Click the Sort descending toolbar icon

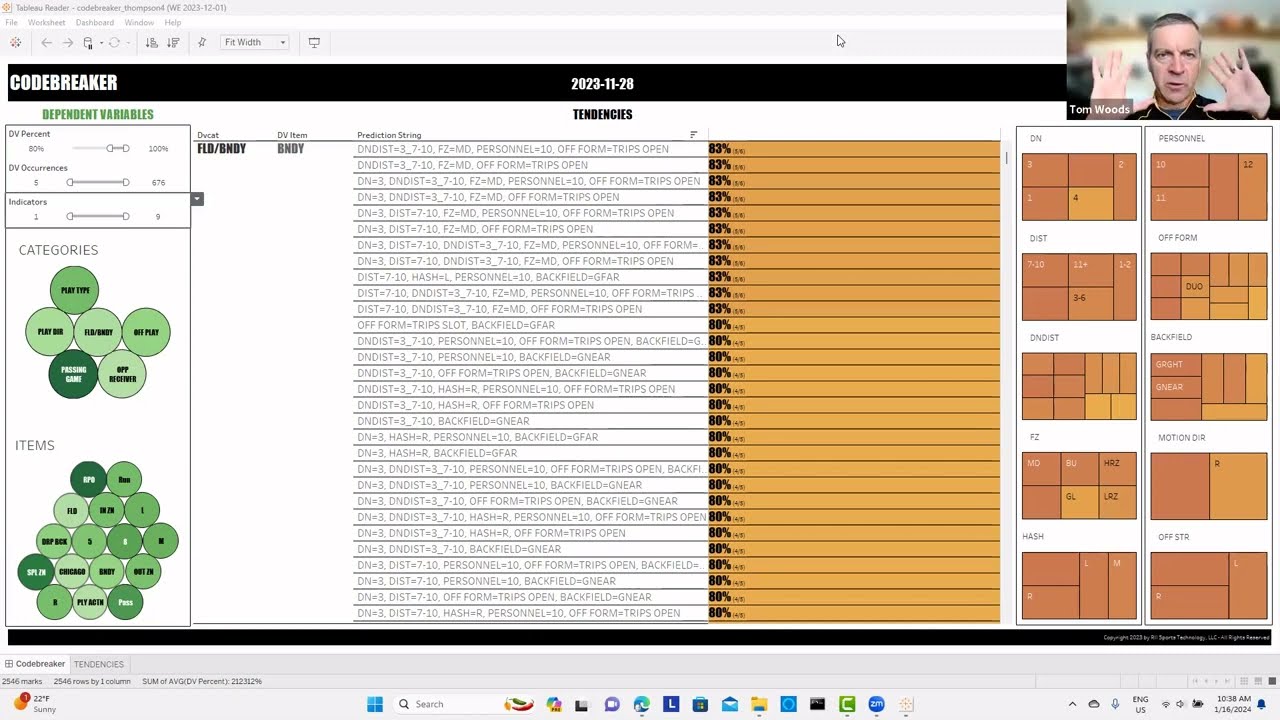pos(173,42)
